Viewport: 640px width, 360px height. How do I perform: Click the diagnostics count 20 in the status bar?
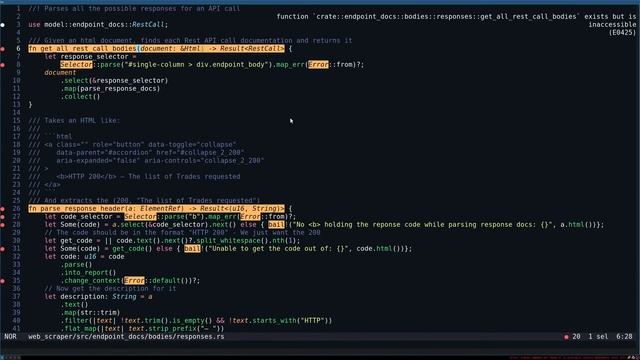[576, 337]
